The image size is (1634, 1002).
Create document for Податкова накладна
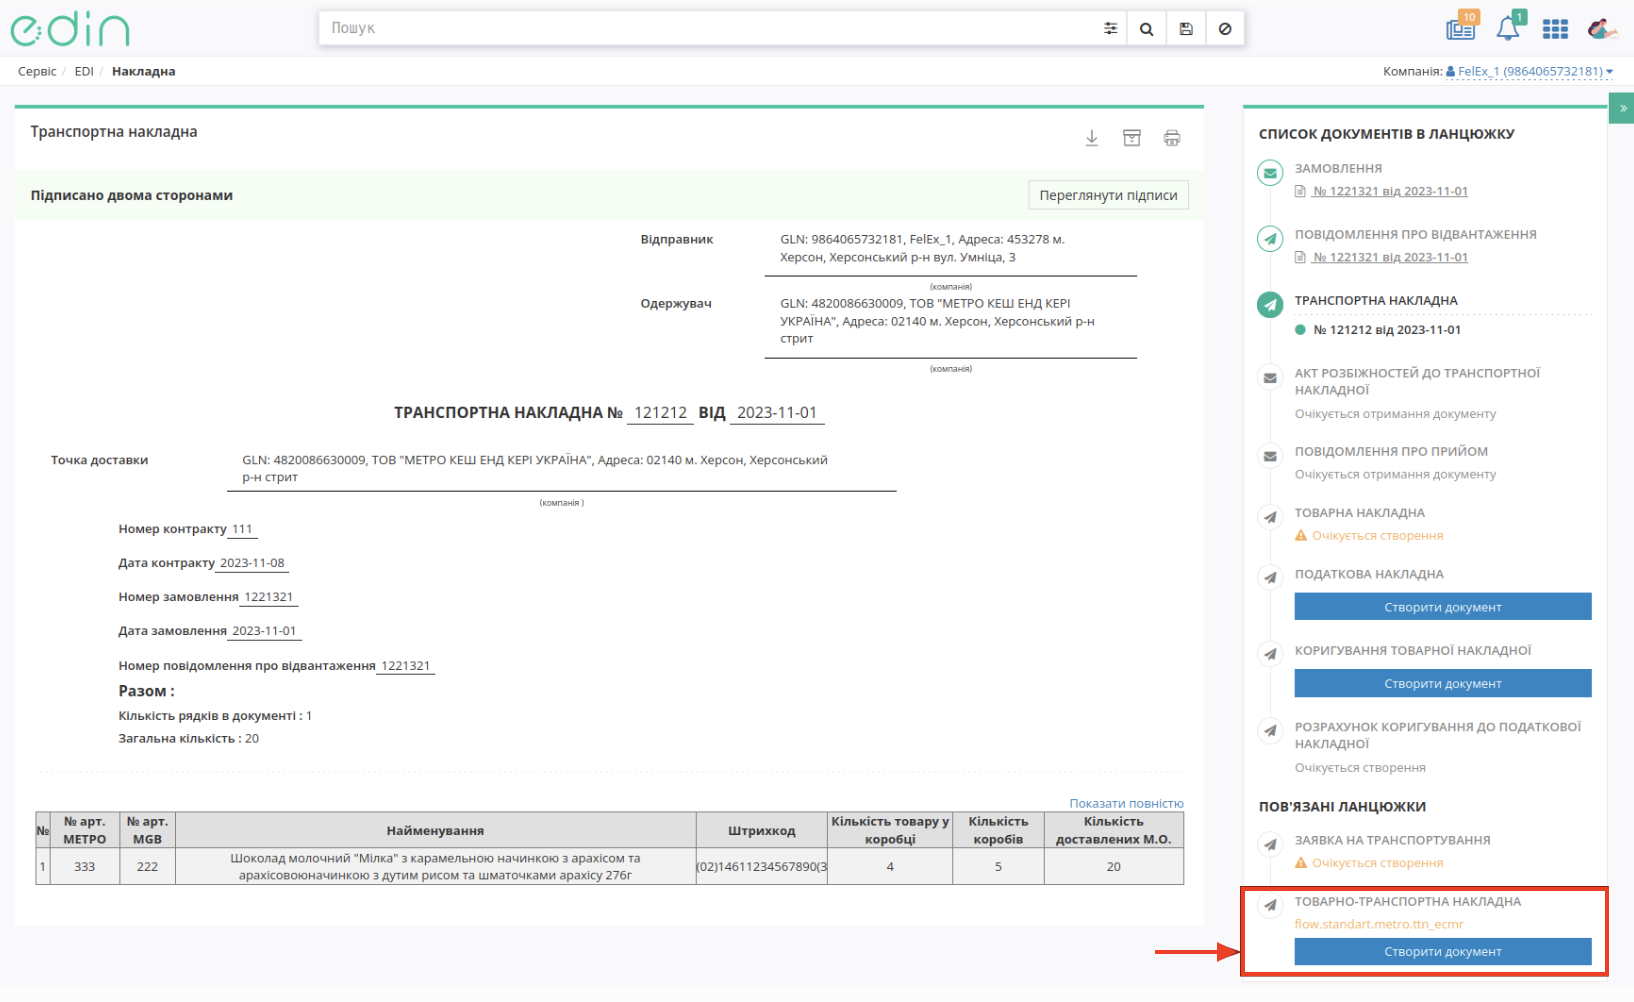click(x=1443, y=607)
